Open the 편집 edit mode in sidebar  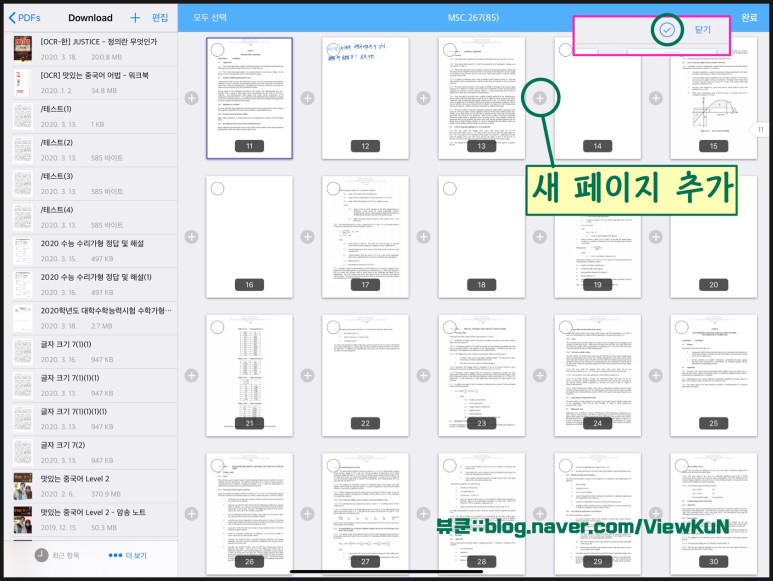[x=160, y=18]
